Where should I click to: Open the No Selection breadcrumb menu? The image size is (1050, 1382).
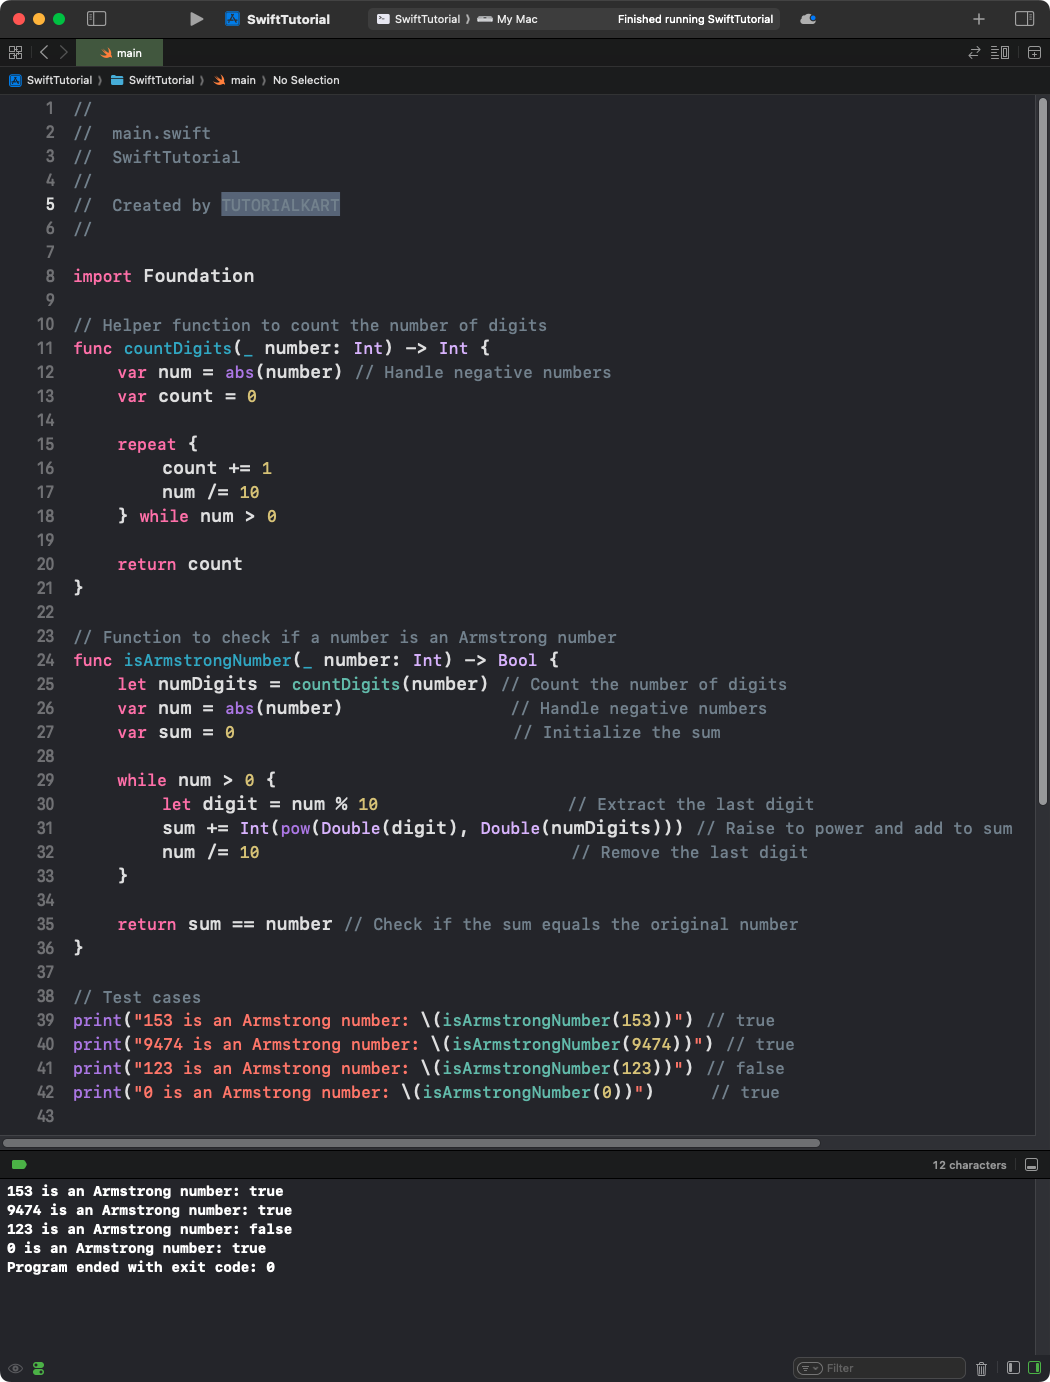pyautogui.click(x=306, y=80)
